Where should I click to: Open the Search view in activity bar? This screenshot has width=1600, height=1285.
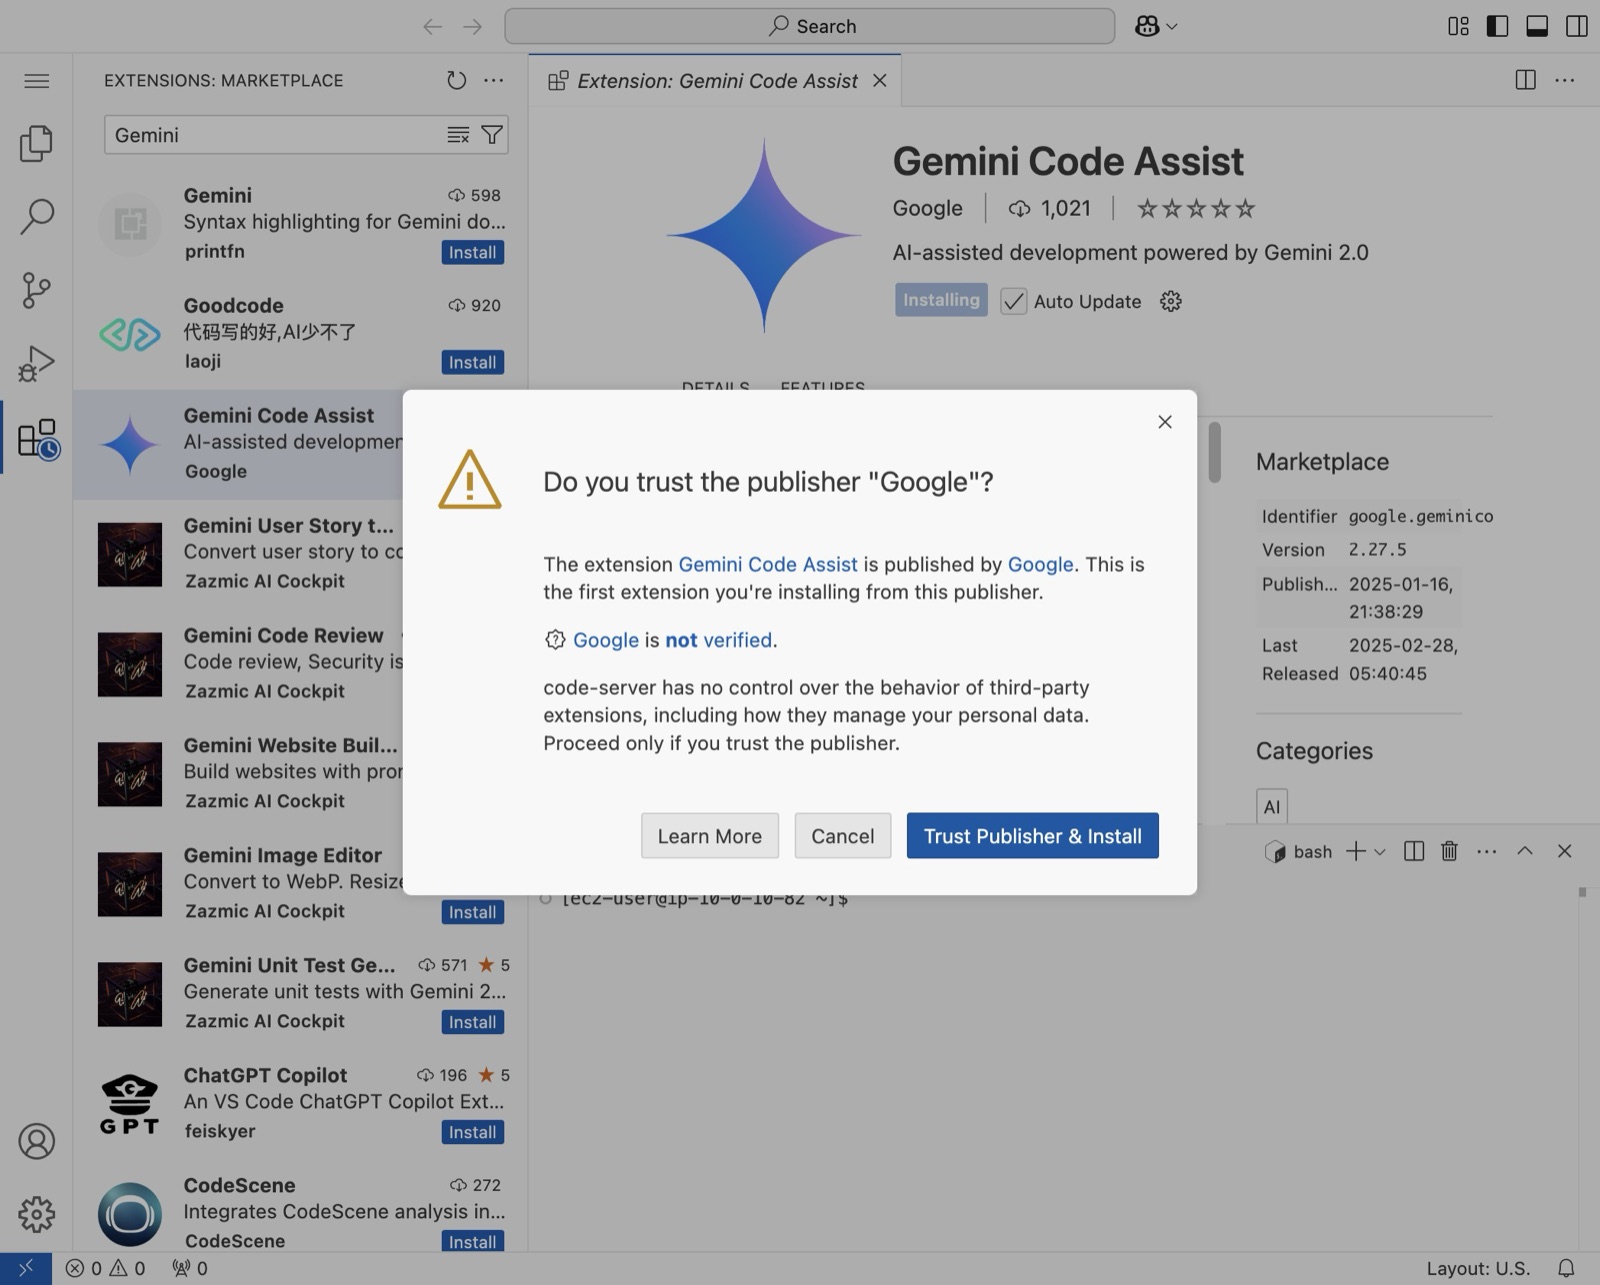(x=36, y=216)
